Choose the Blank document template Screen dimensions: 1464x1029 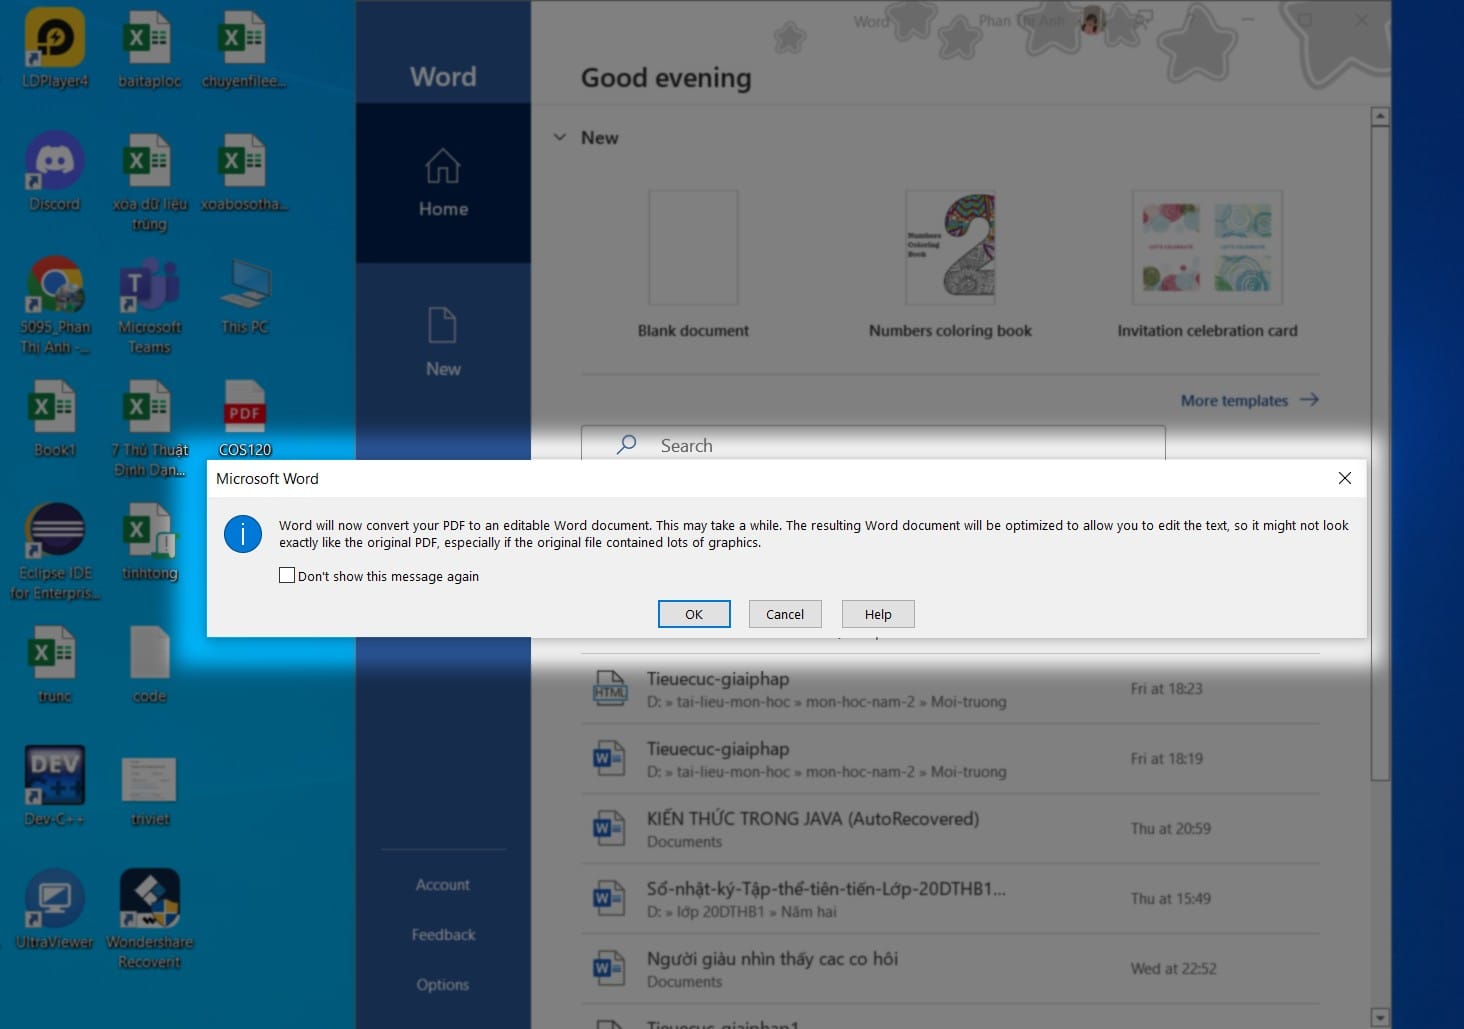point(693,265)
